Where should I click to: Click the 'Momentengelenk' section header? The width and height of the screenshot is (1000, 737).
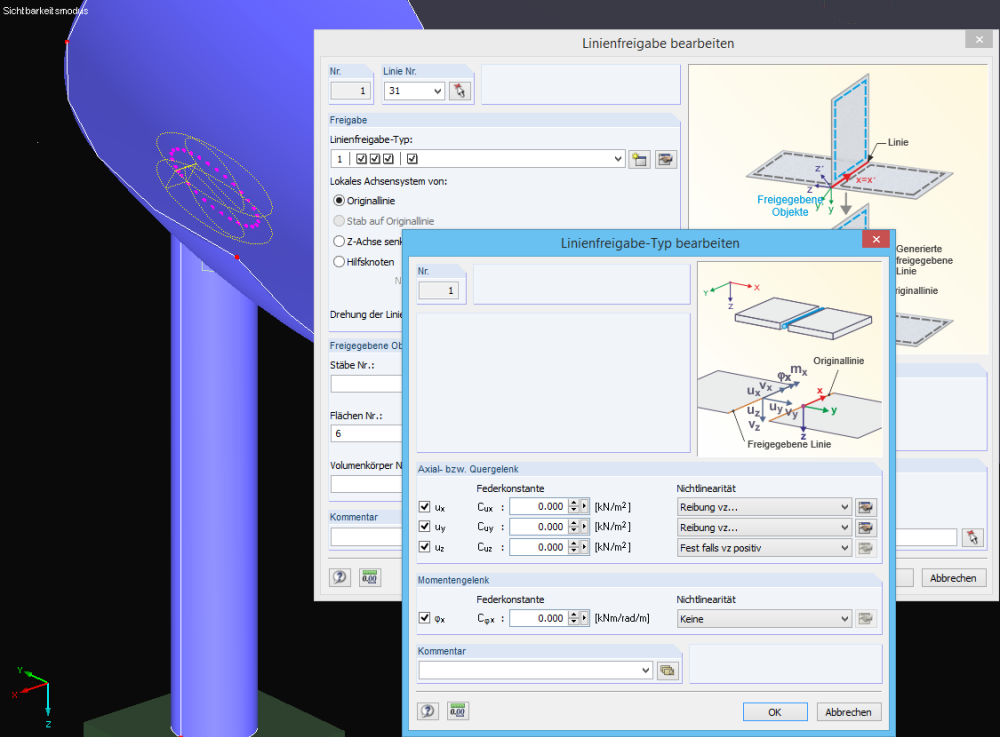click(x=453, y=580)
